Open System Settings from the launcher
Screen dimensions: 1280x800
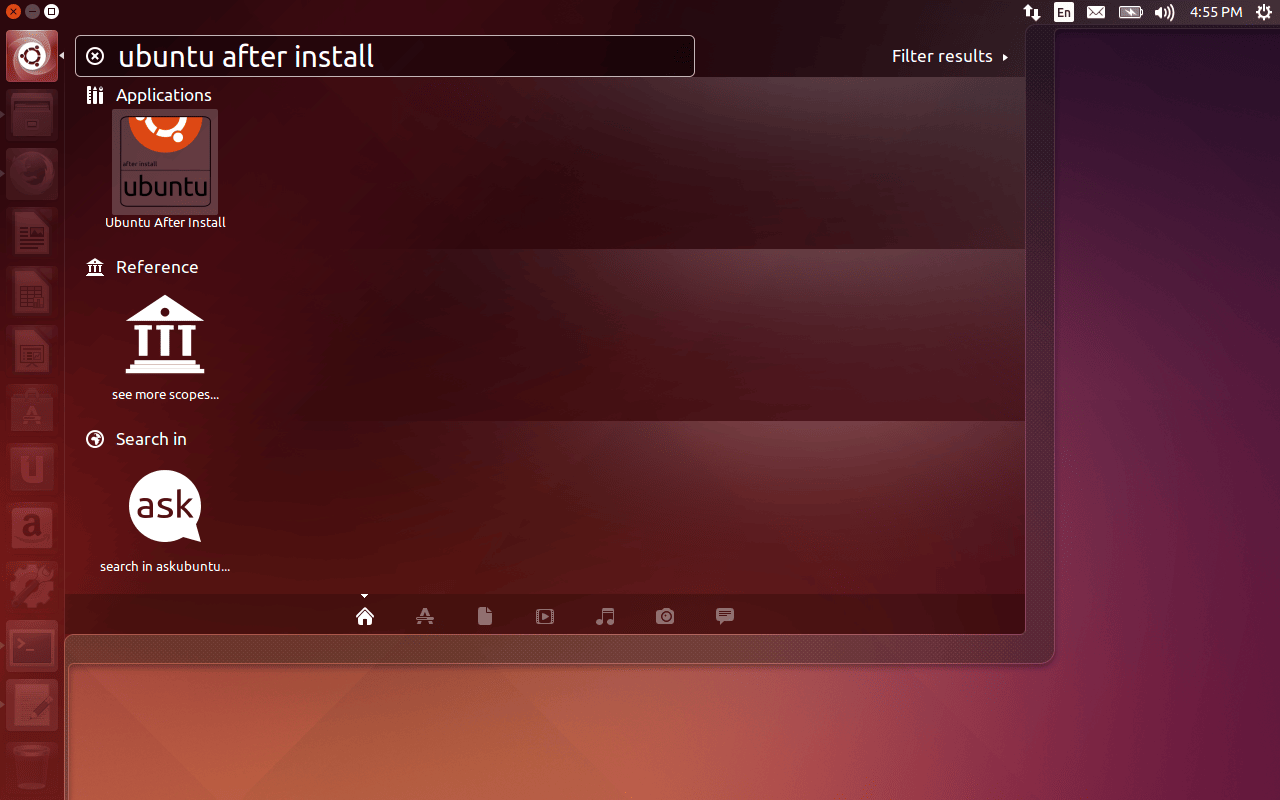click(x=31, y=586)
